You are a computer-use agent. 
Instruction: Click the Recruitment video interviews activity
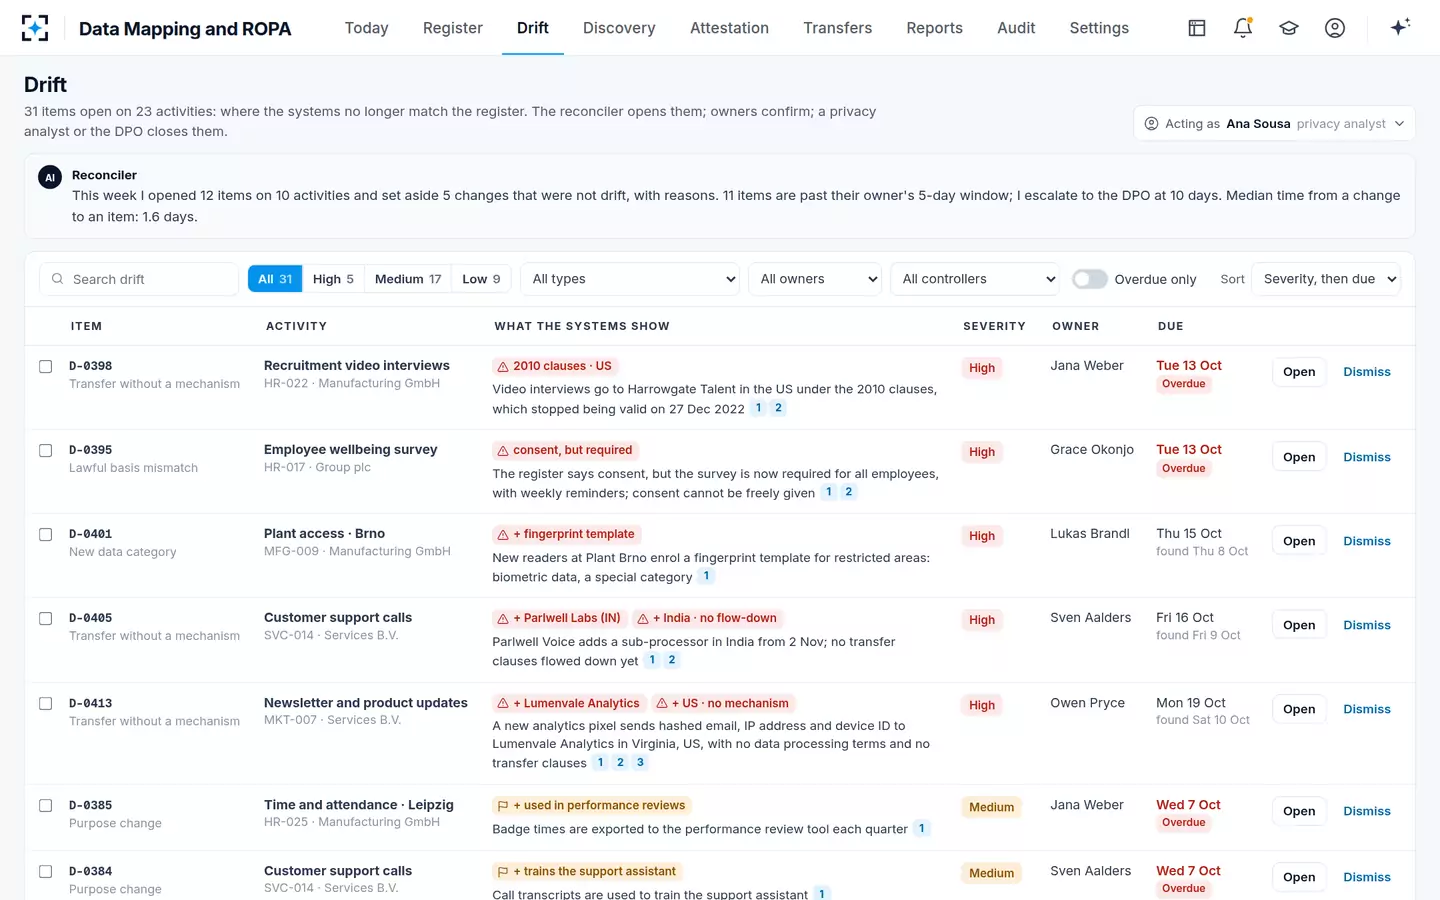(357, 366)
